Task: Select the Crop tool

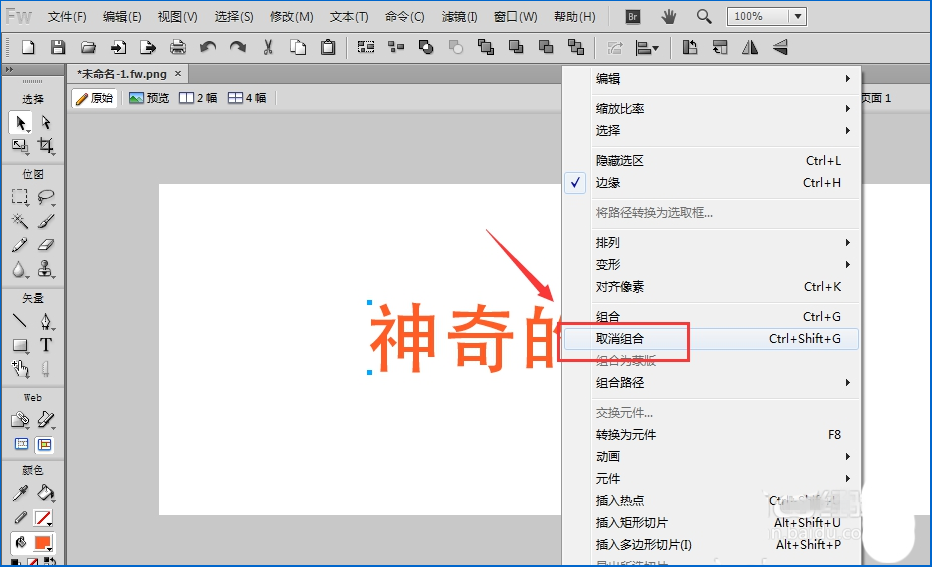Action: (46, 146)
